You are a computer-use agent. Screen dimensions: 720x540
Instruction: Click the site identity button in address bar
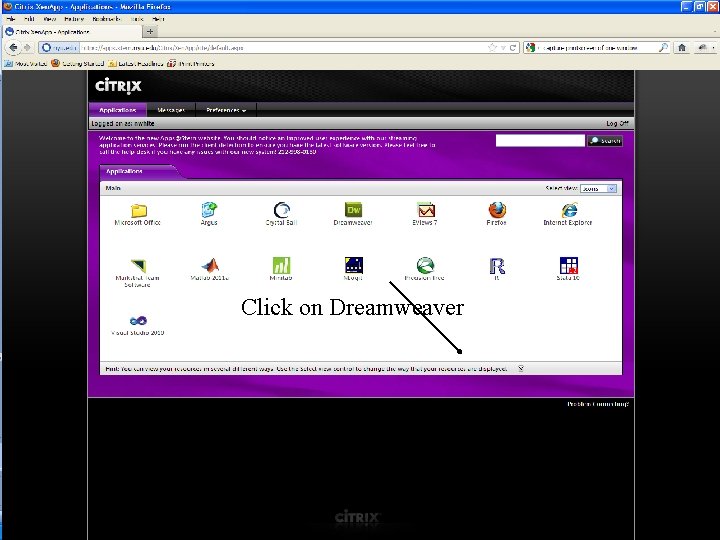(x=59, y=47)
